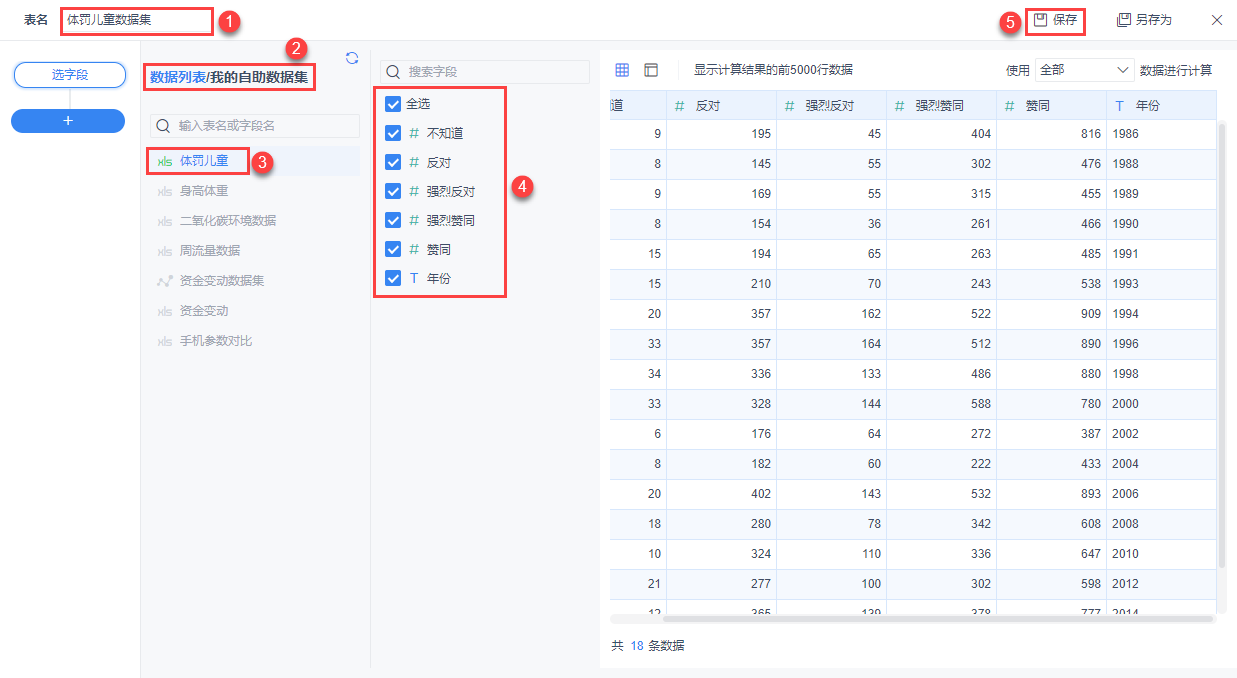Image resolution: width=1237 pixels, height=678 pixels.
Task: Click the refresh icon beside 我的自助数据集
Action: tap(352, 58)
